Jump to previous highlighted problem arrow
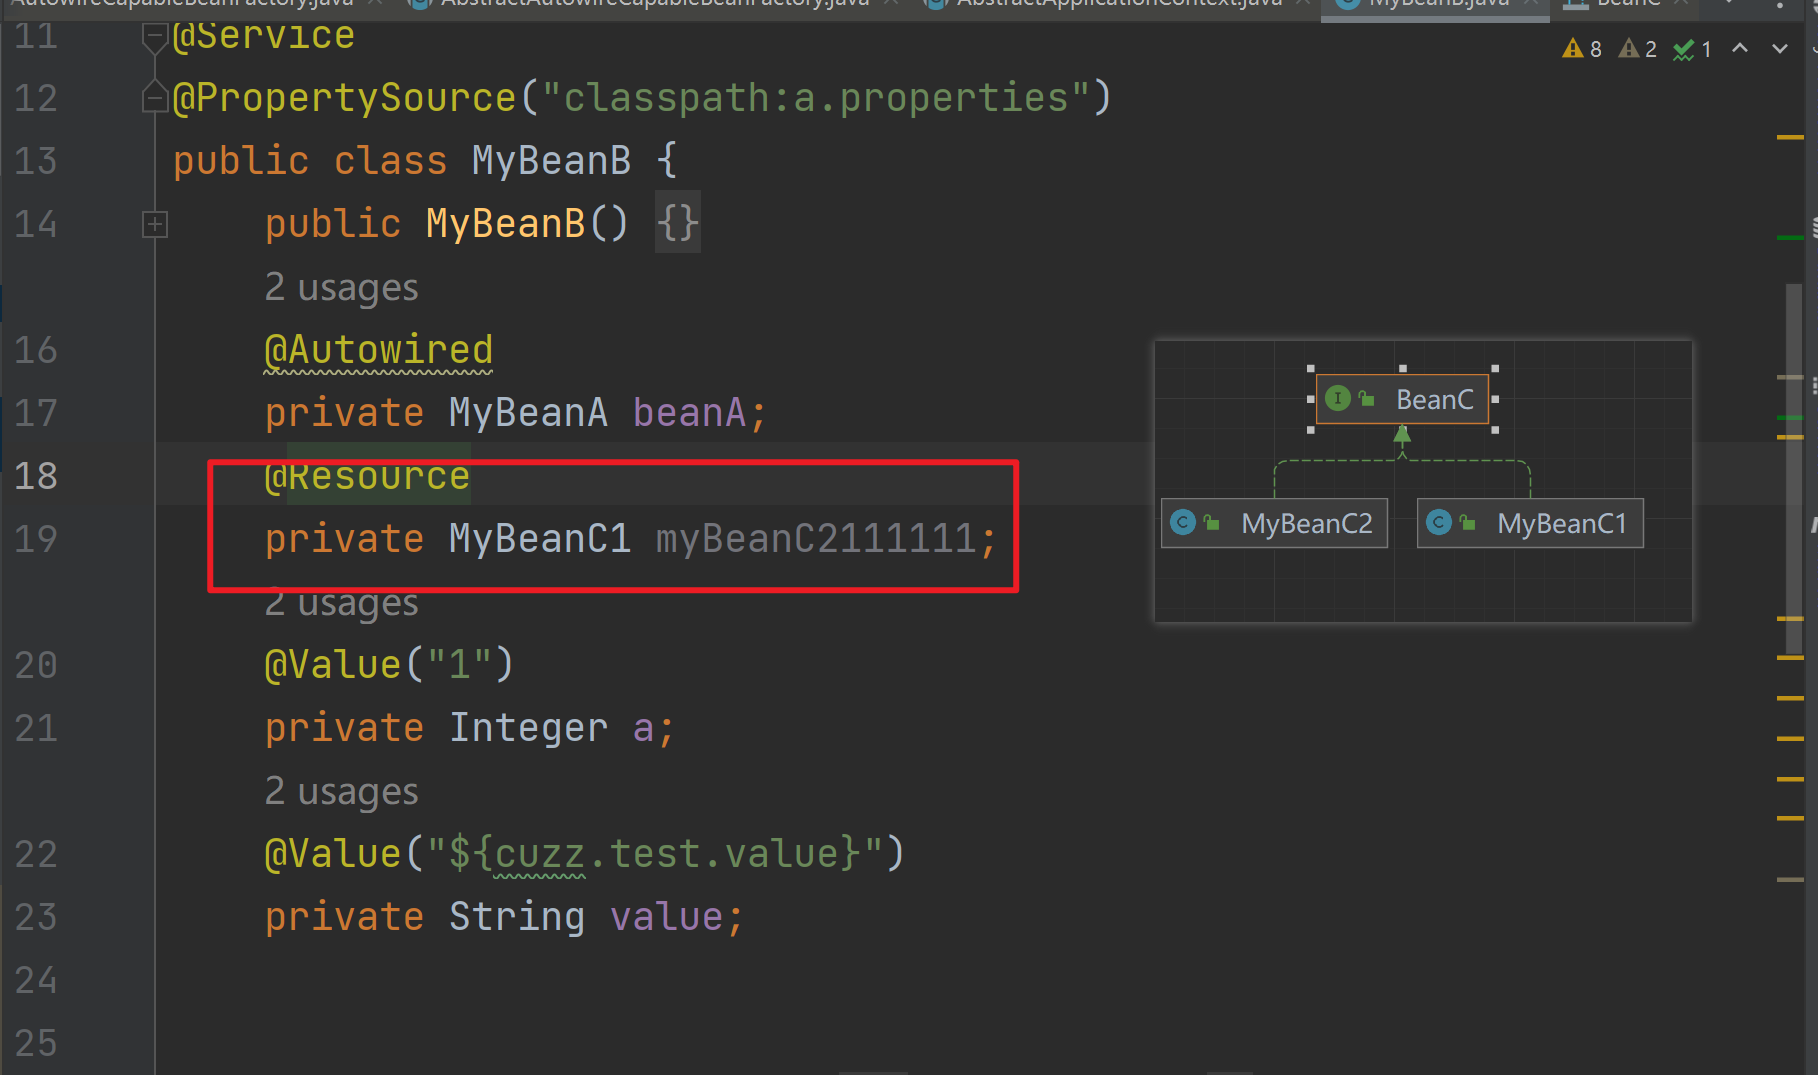The height and width of the screenshot is (1075, 1818). 1740,48
